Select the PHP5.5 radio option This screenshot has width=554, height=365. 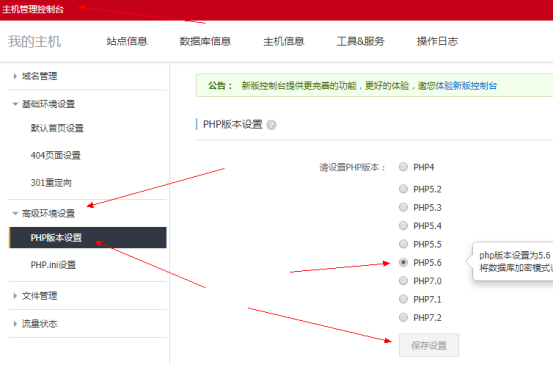(403, 244)
